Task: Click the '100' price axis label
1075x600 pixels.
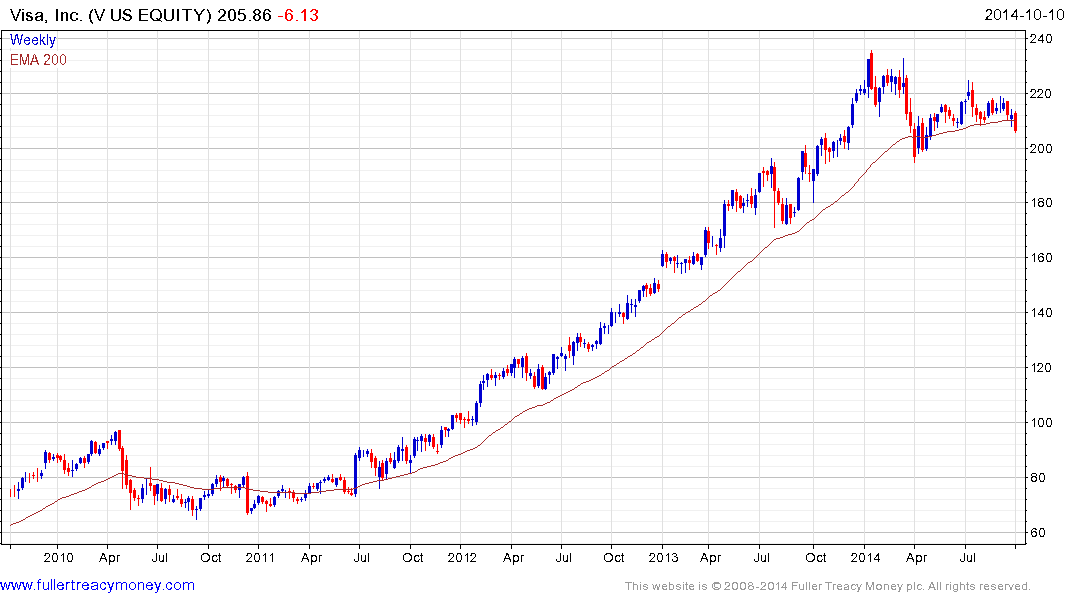Action: pos(1041,422)
